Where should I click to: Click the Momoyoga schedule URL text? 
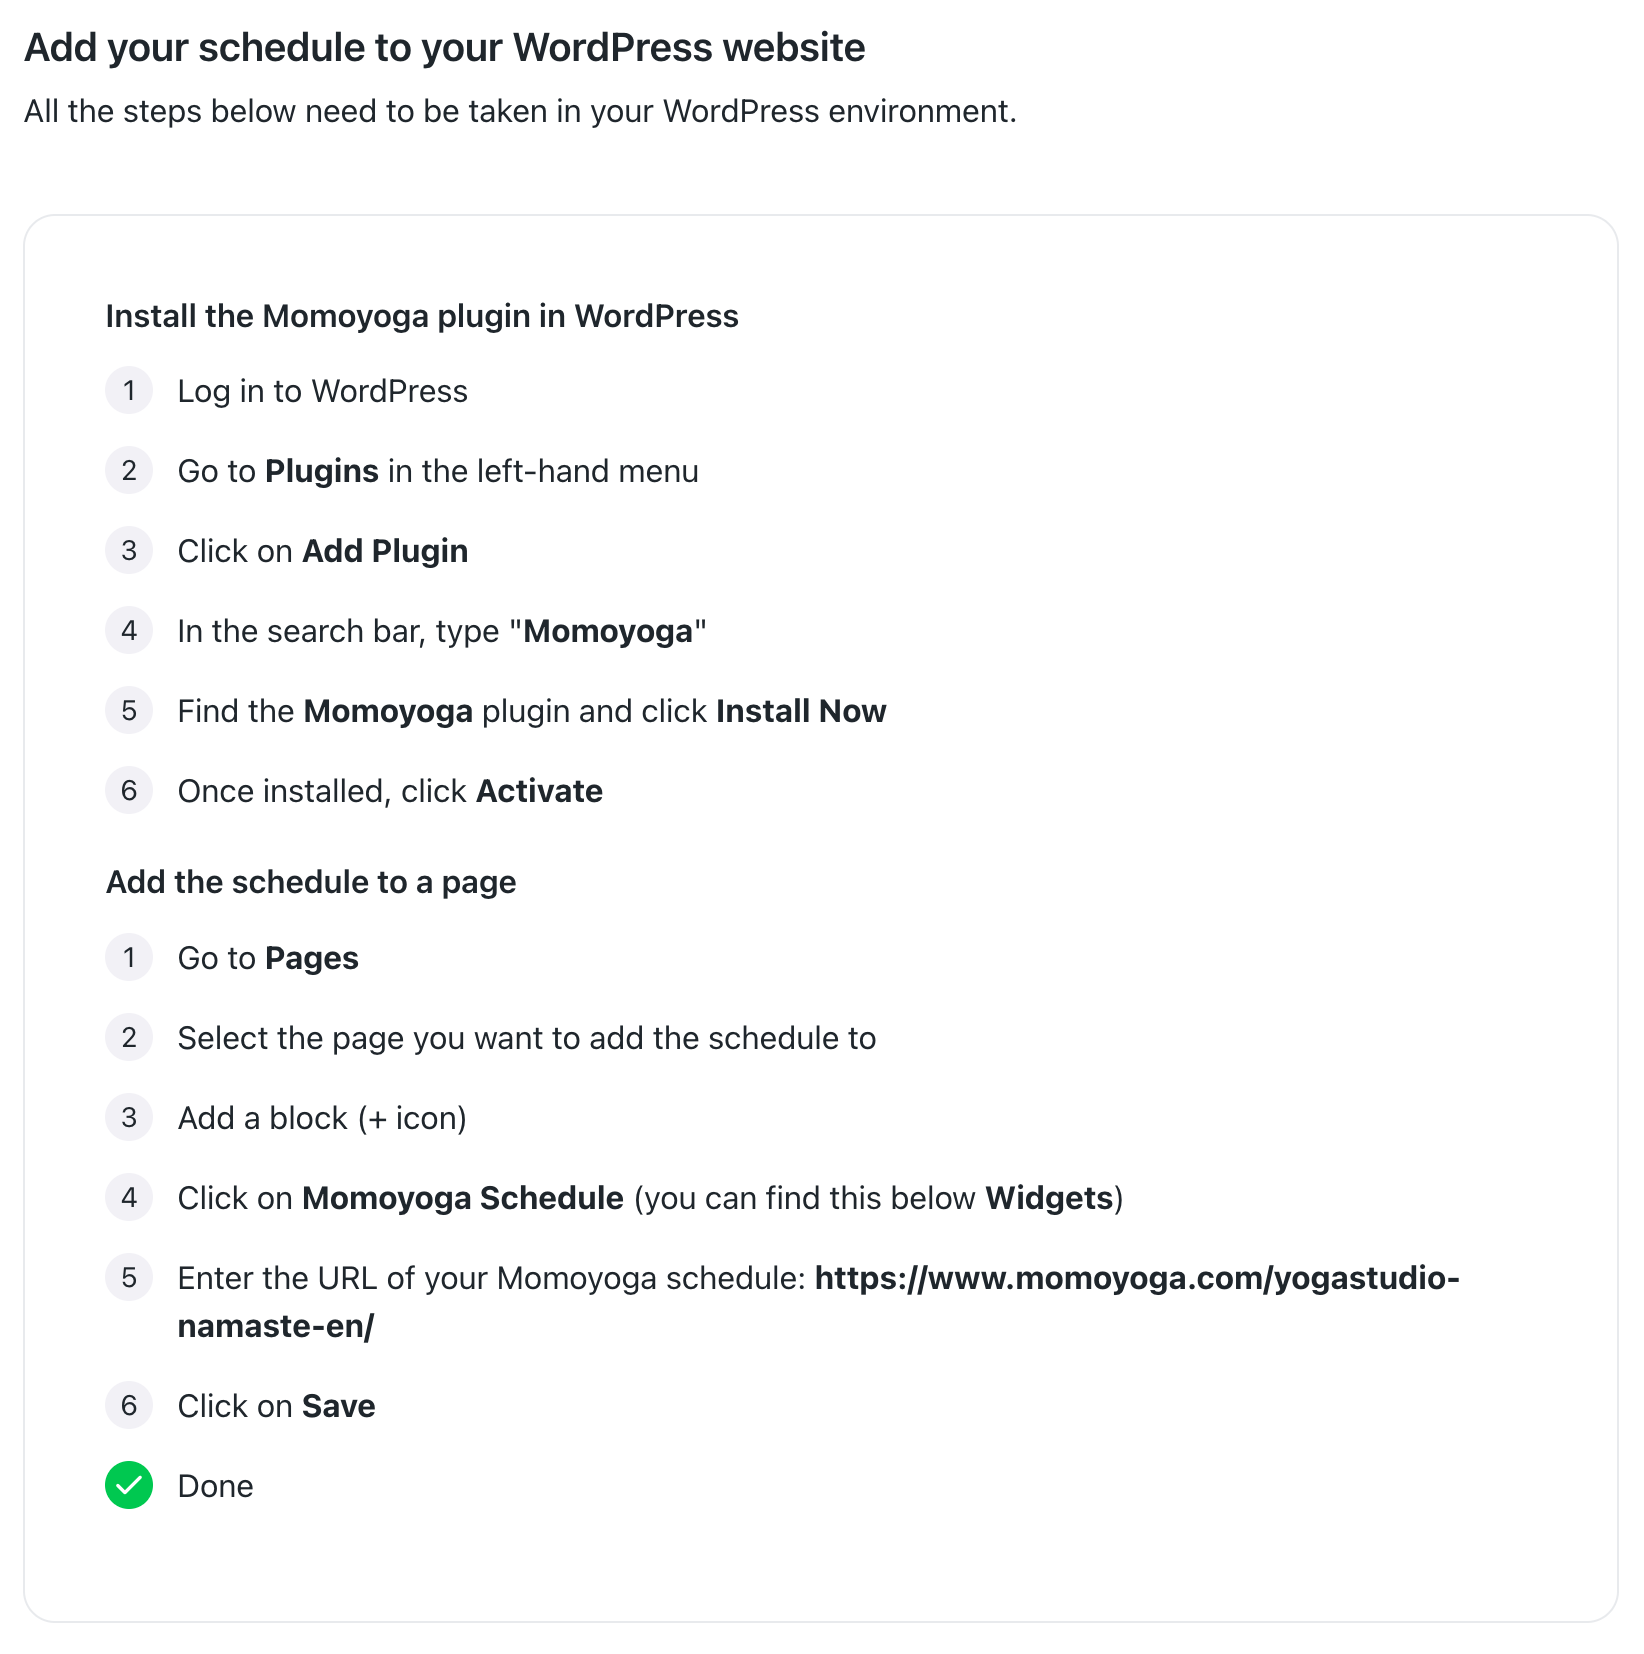(1136, 1278)
